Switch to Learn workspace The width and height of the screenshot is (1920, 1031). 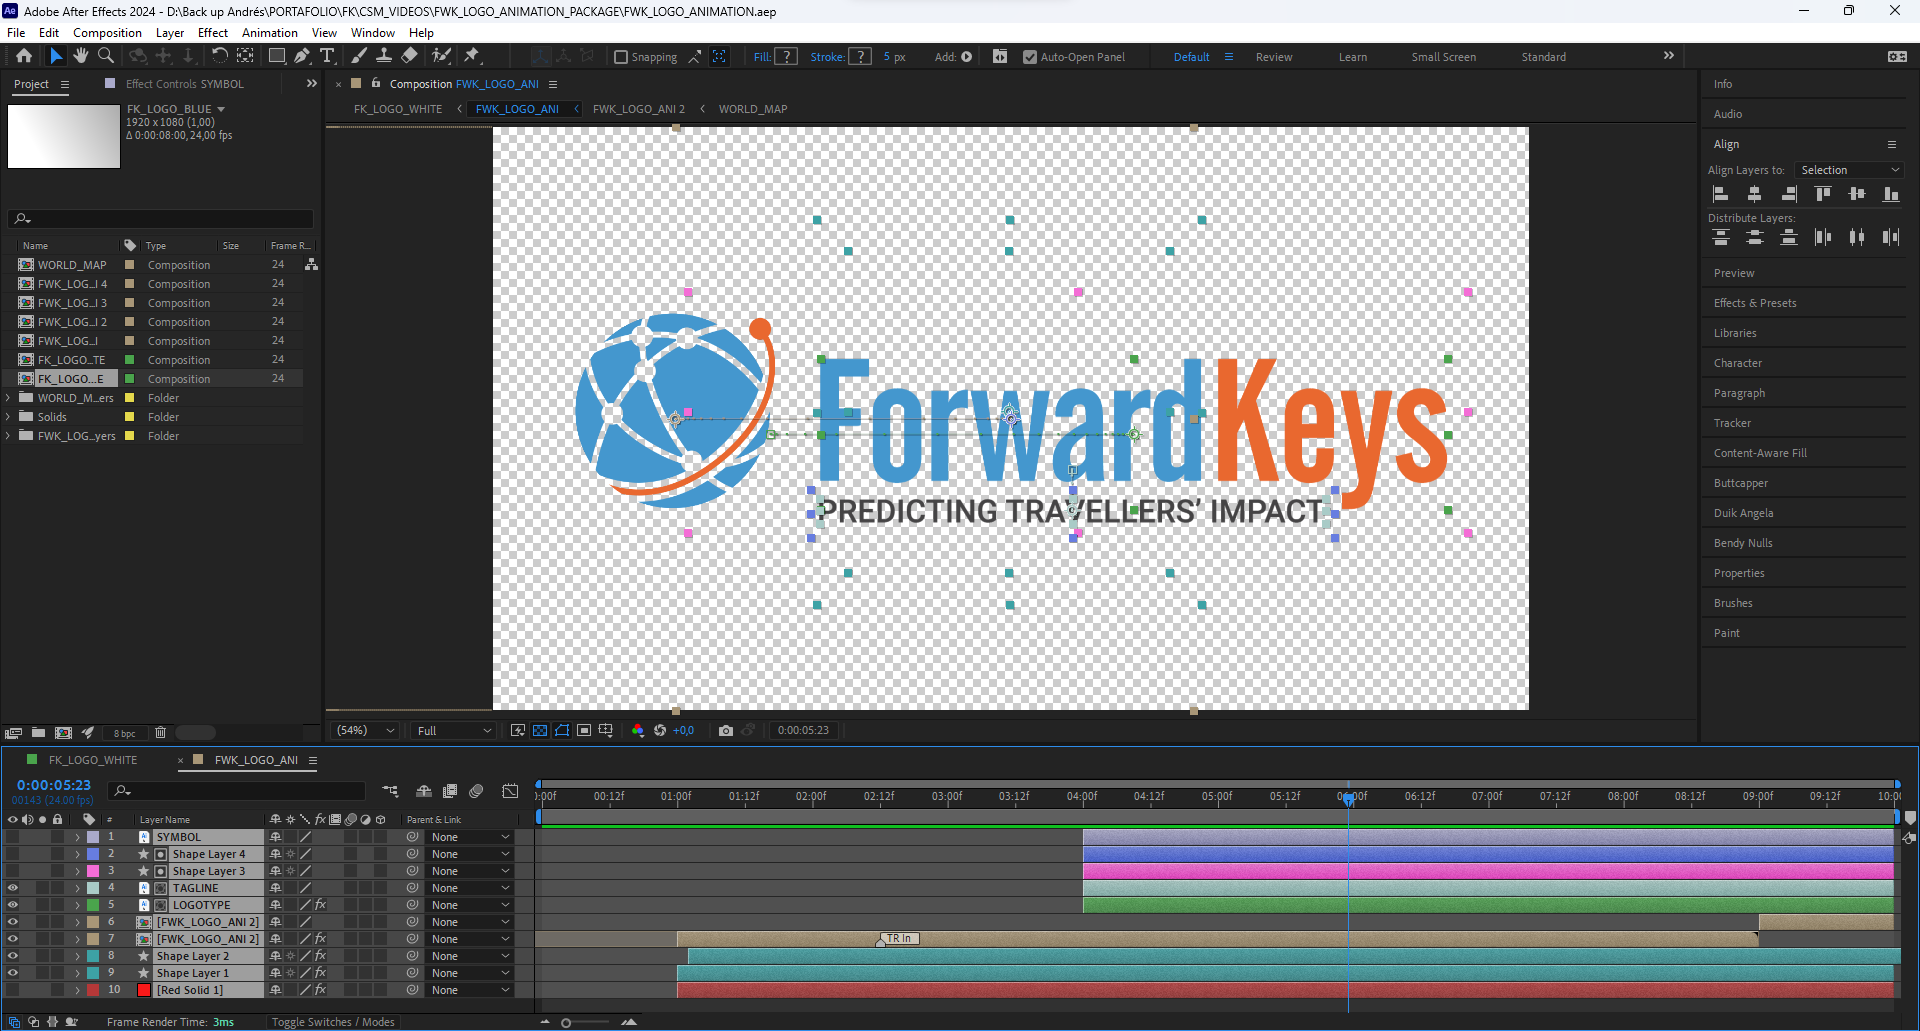tap(1353, 57)
